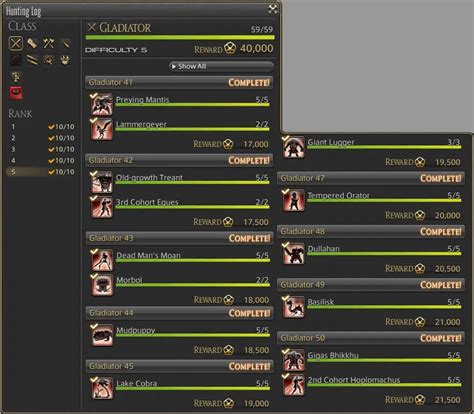Screen dimensions: 474x414
Task: Click the Mudpuppy 5/5 progress bar
Action: (x=193, y=335)
